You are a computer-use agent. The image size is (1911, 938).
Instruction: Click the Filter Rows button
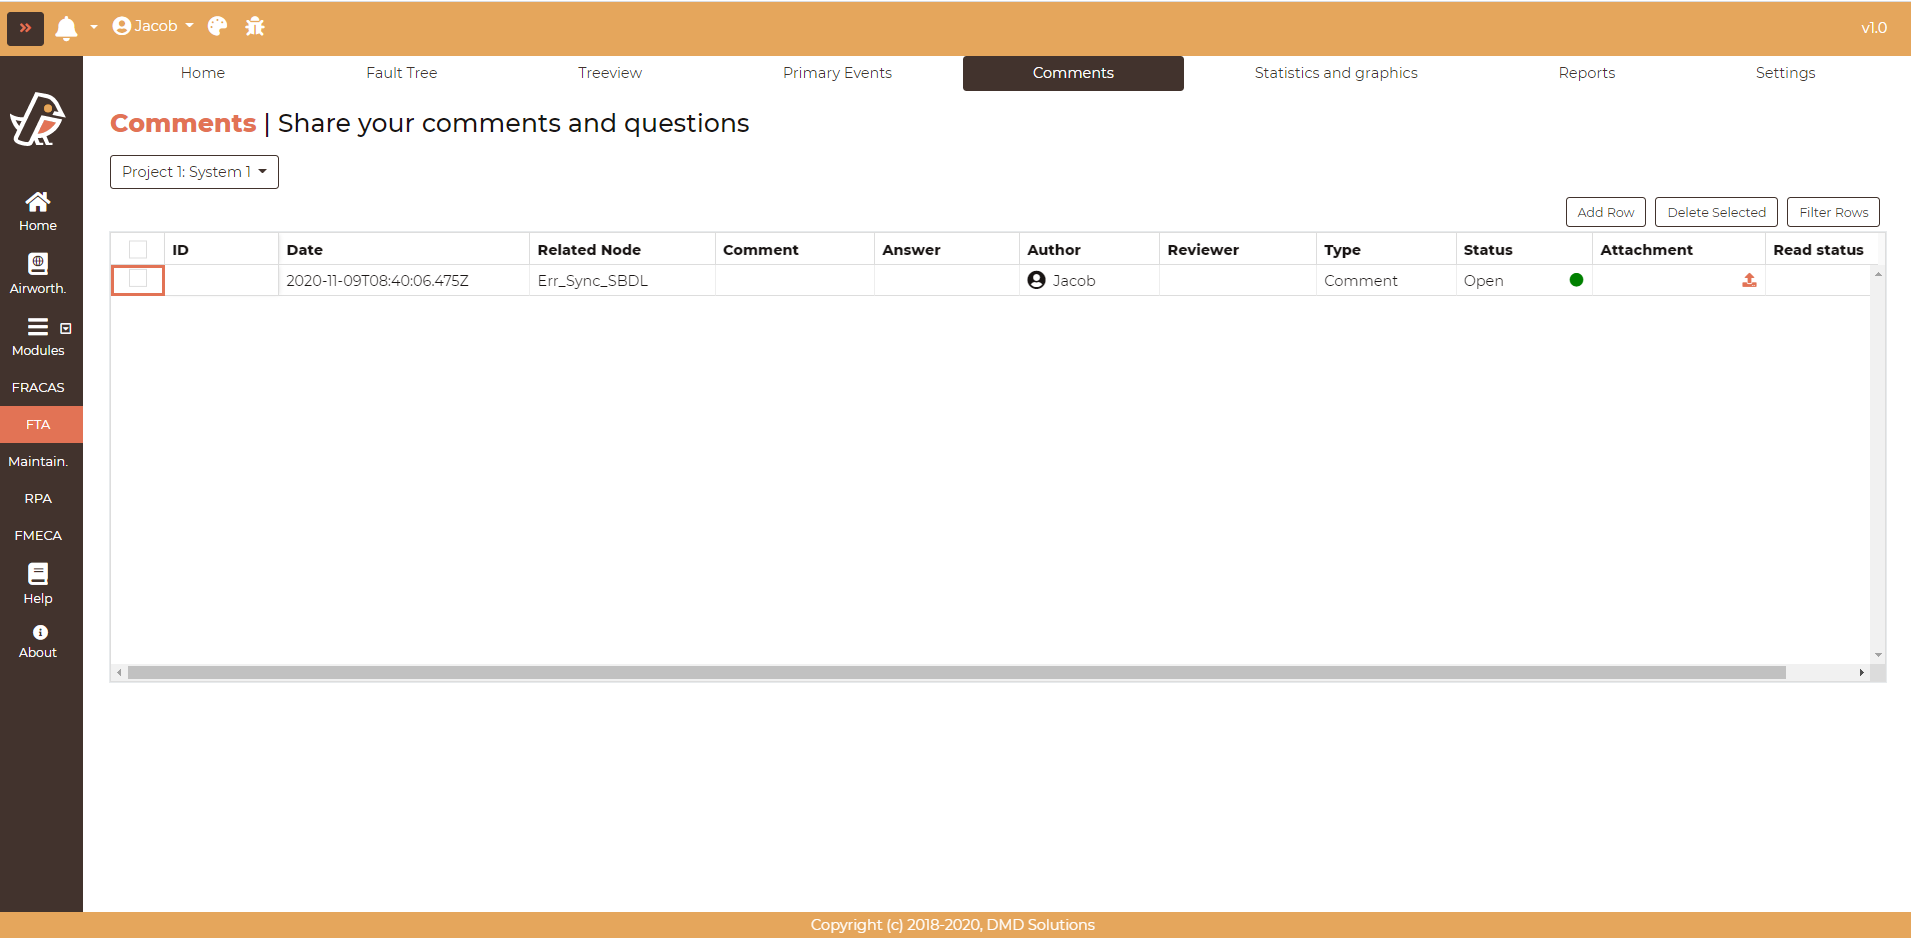pos(1833,212)
